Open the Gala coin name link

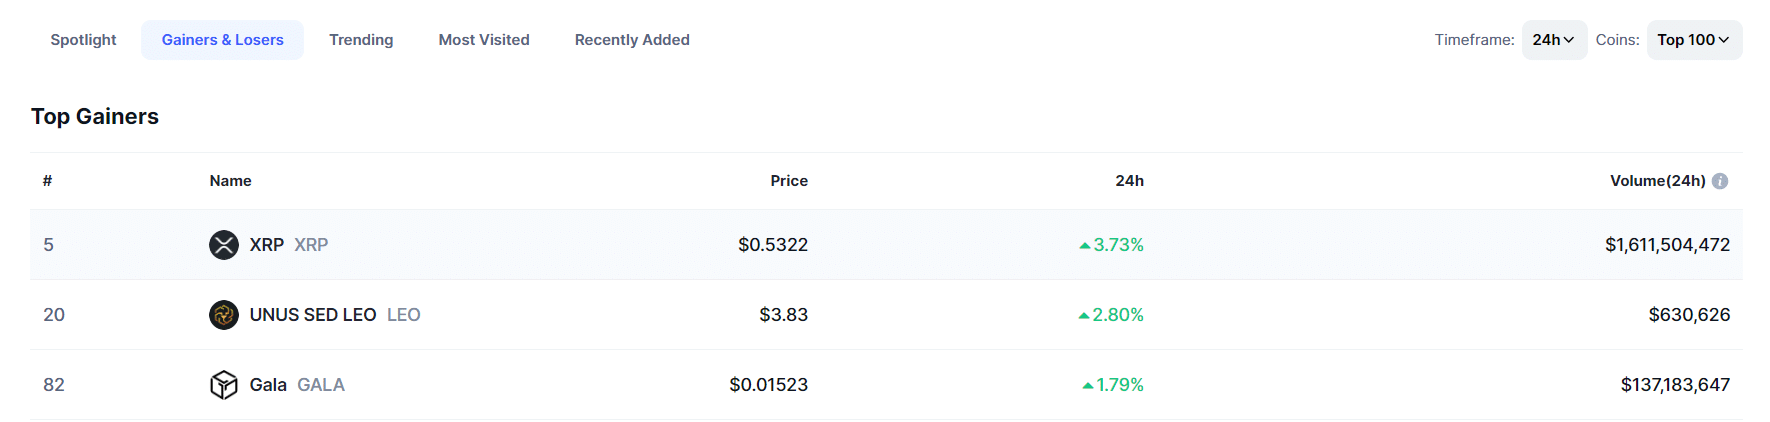pos(268,385)
